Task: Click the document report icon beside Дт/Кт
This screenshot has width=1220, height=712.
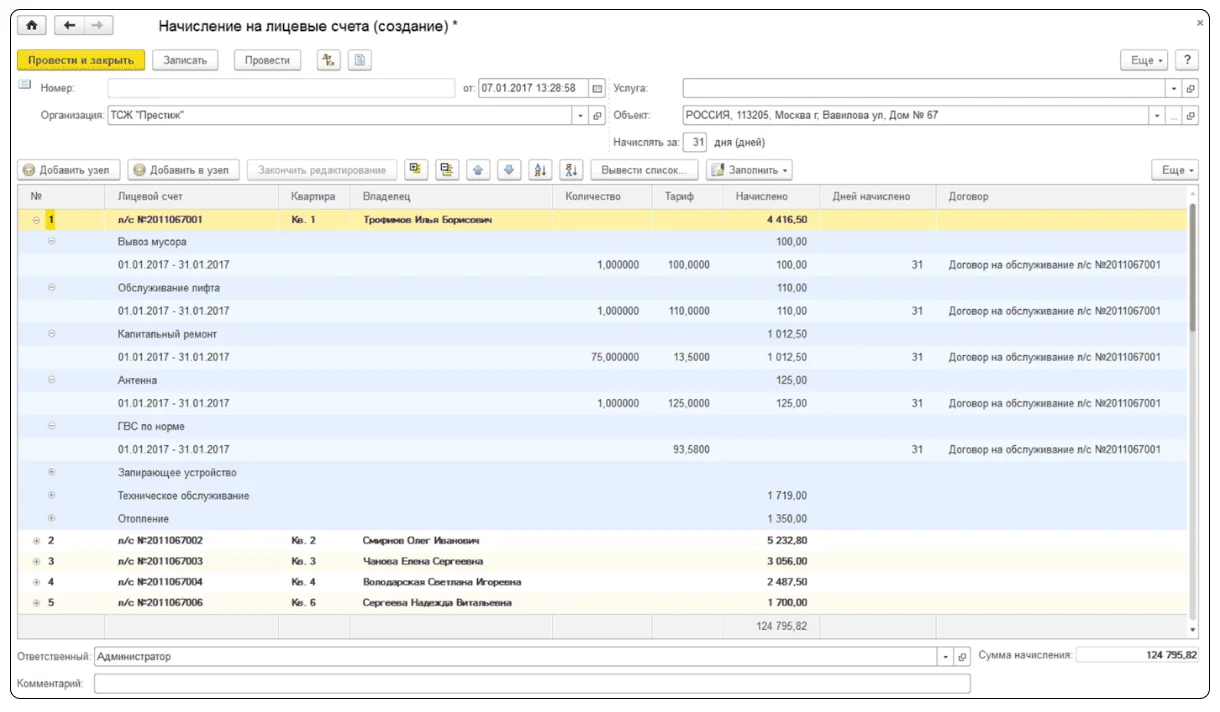Action: [x=359, y=60]
